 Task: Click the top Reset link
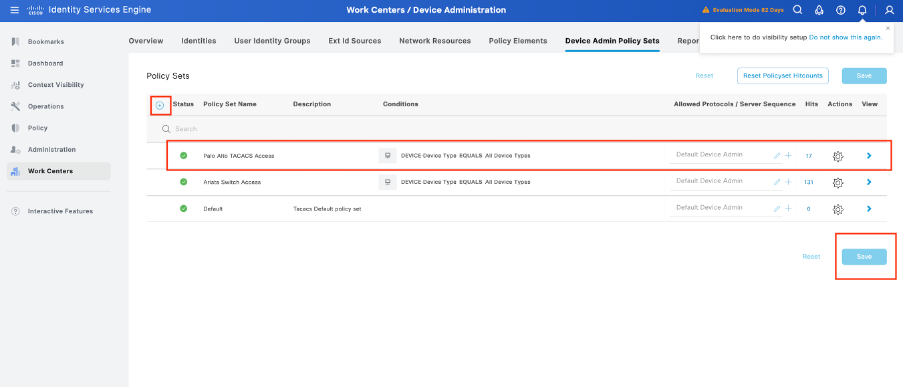(704, 76)
